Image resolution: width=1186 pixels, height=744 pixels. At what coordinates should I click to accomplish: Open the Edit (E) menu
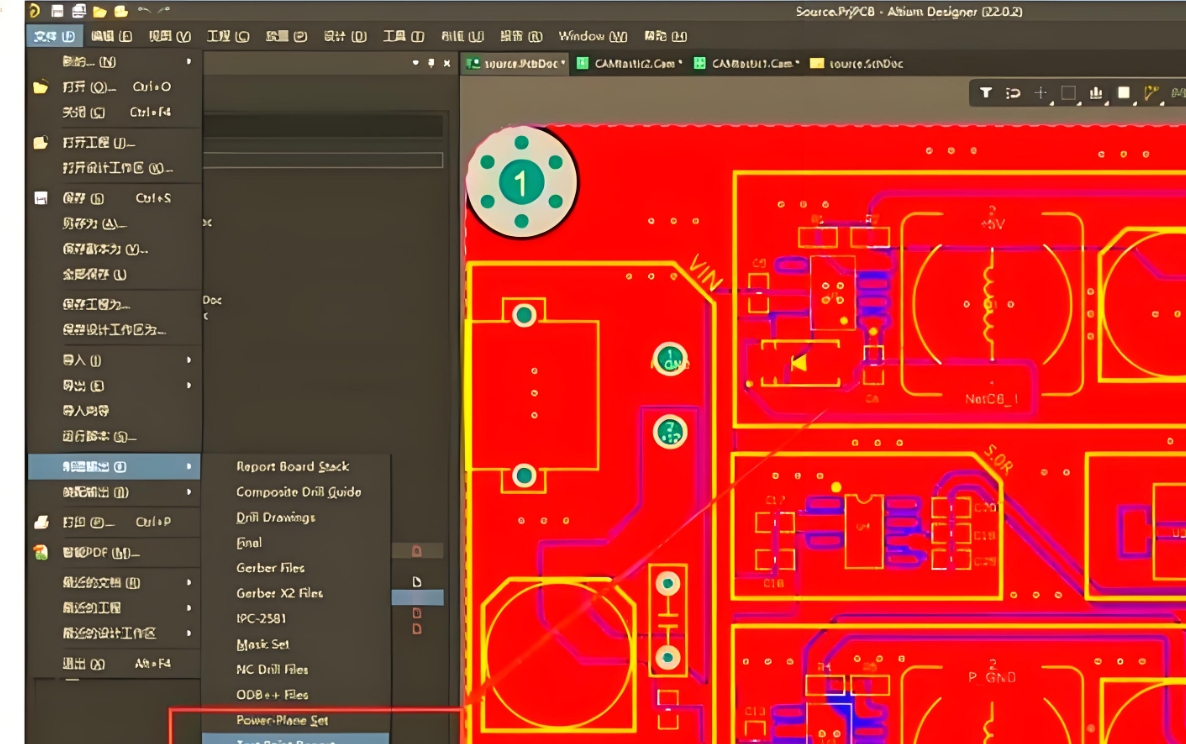pos(111,36)
